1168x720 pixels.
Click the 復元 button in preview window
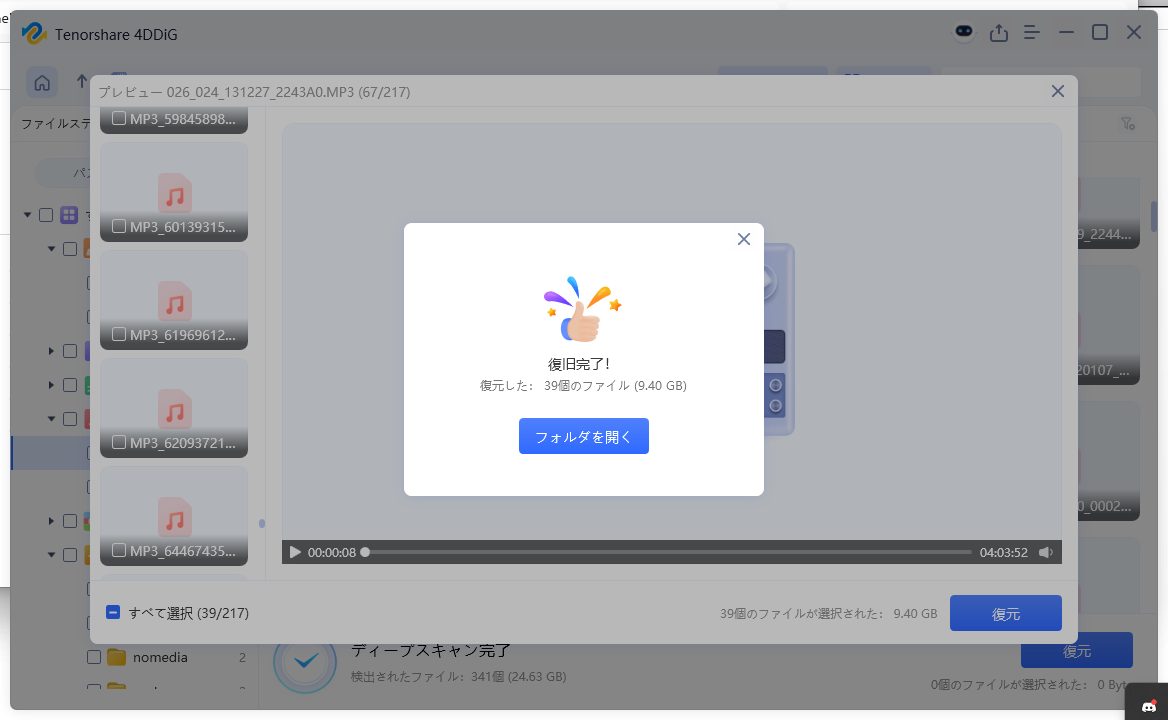coord(1005,613)
